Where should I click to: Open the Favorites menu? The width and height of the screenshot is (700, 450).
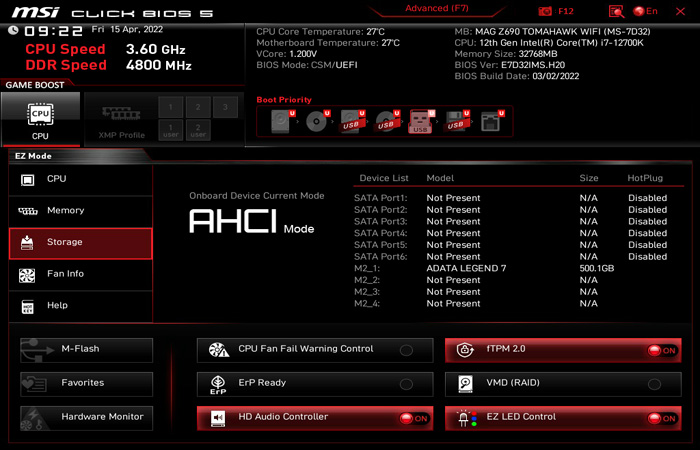click(x=87, y=384)
